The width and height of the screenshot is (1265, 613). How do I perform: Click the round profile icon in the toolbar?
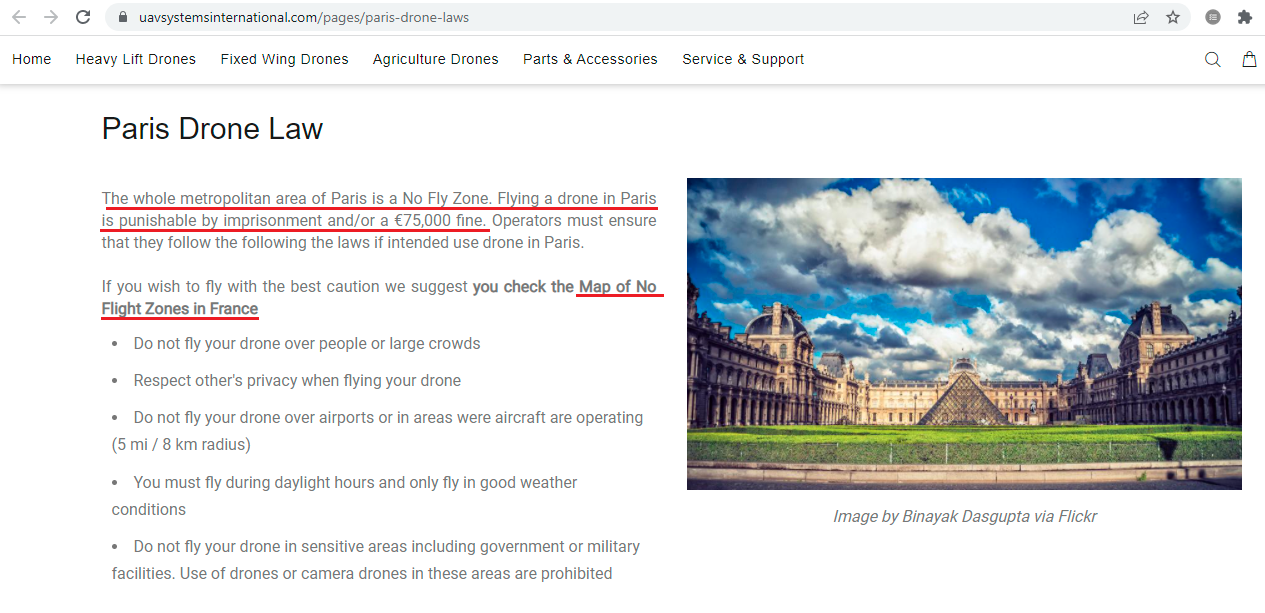pos(1212,17)
